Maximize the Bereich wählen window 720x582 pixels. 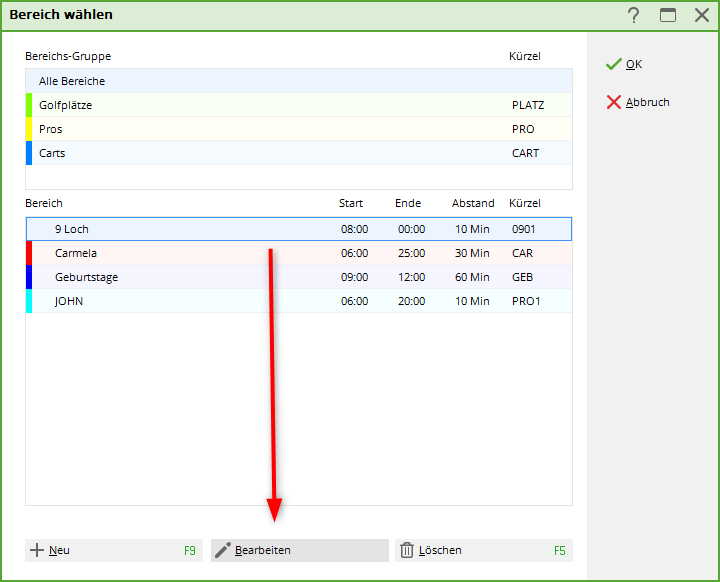[x=667, y=15]
